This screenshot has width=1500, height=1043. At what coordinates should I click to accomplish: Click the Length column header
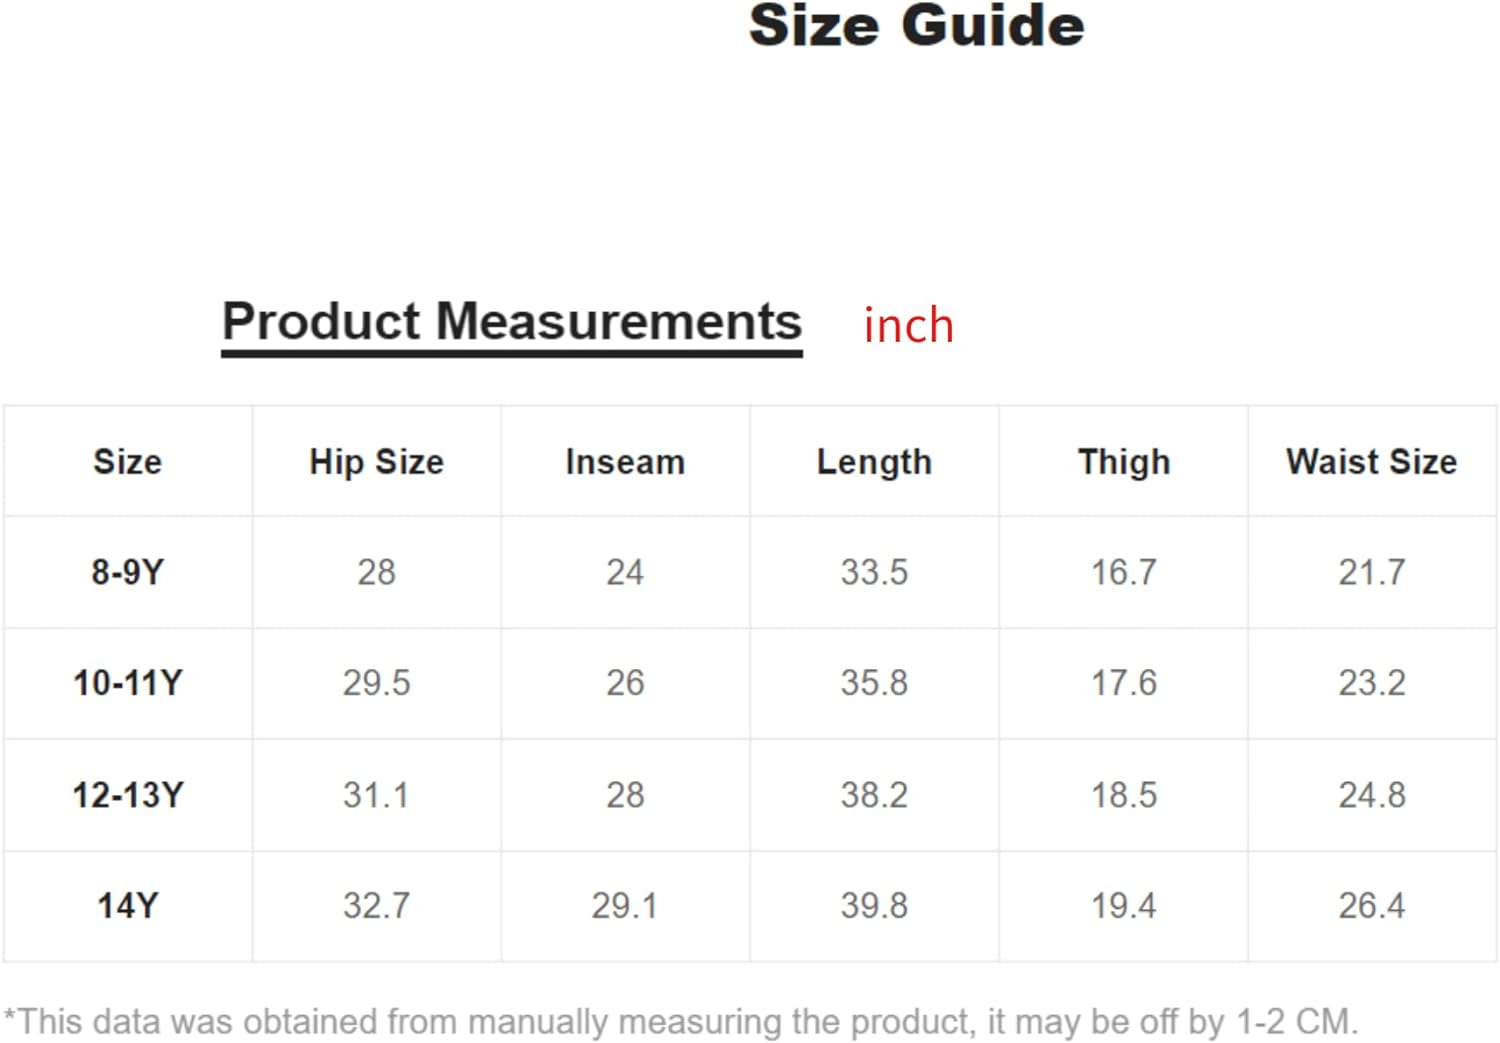[874, 462]
